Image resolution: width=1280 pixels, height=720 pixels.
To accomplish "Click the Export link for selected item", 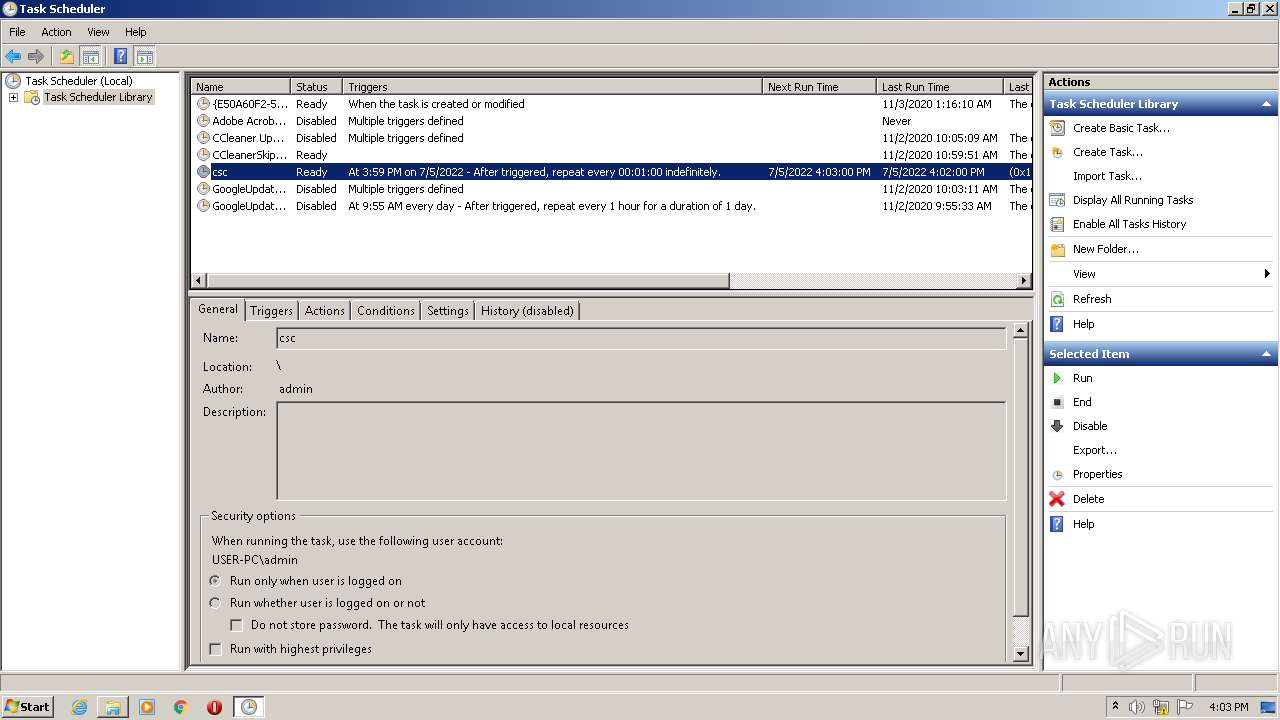I will [x=1095, y=450].
